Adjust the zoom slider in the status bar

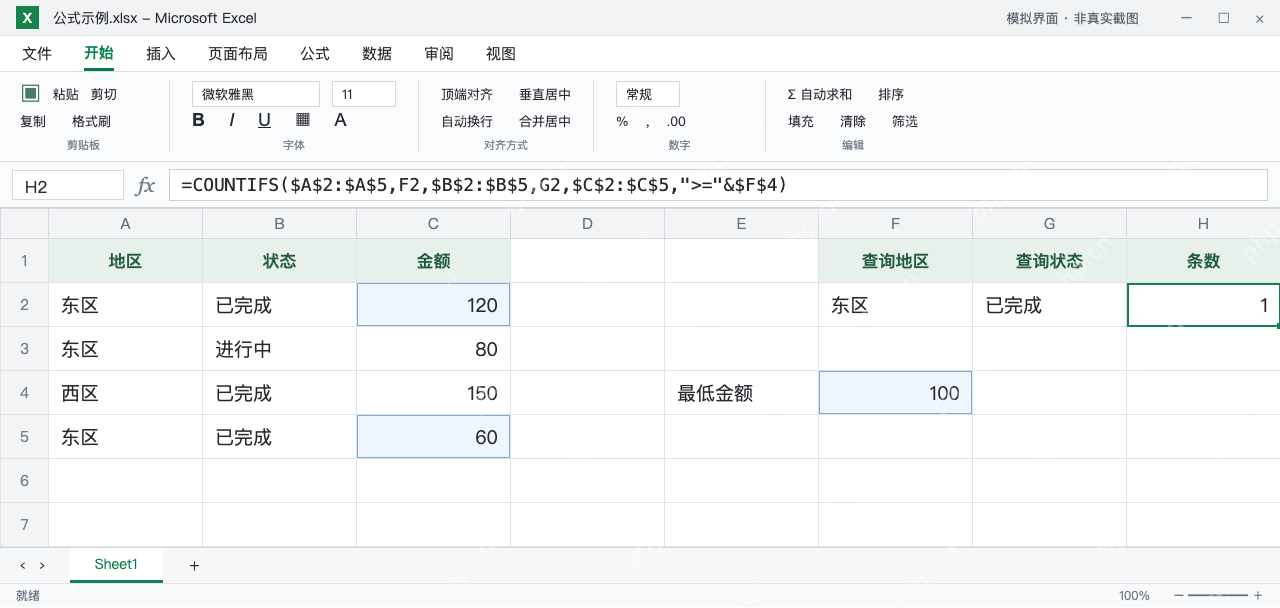click(x=1218, y=596)
